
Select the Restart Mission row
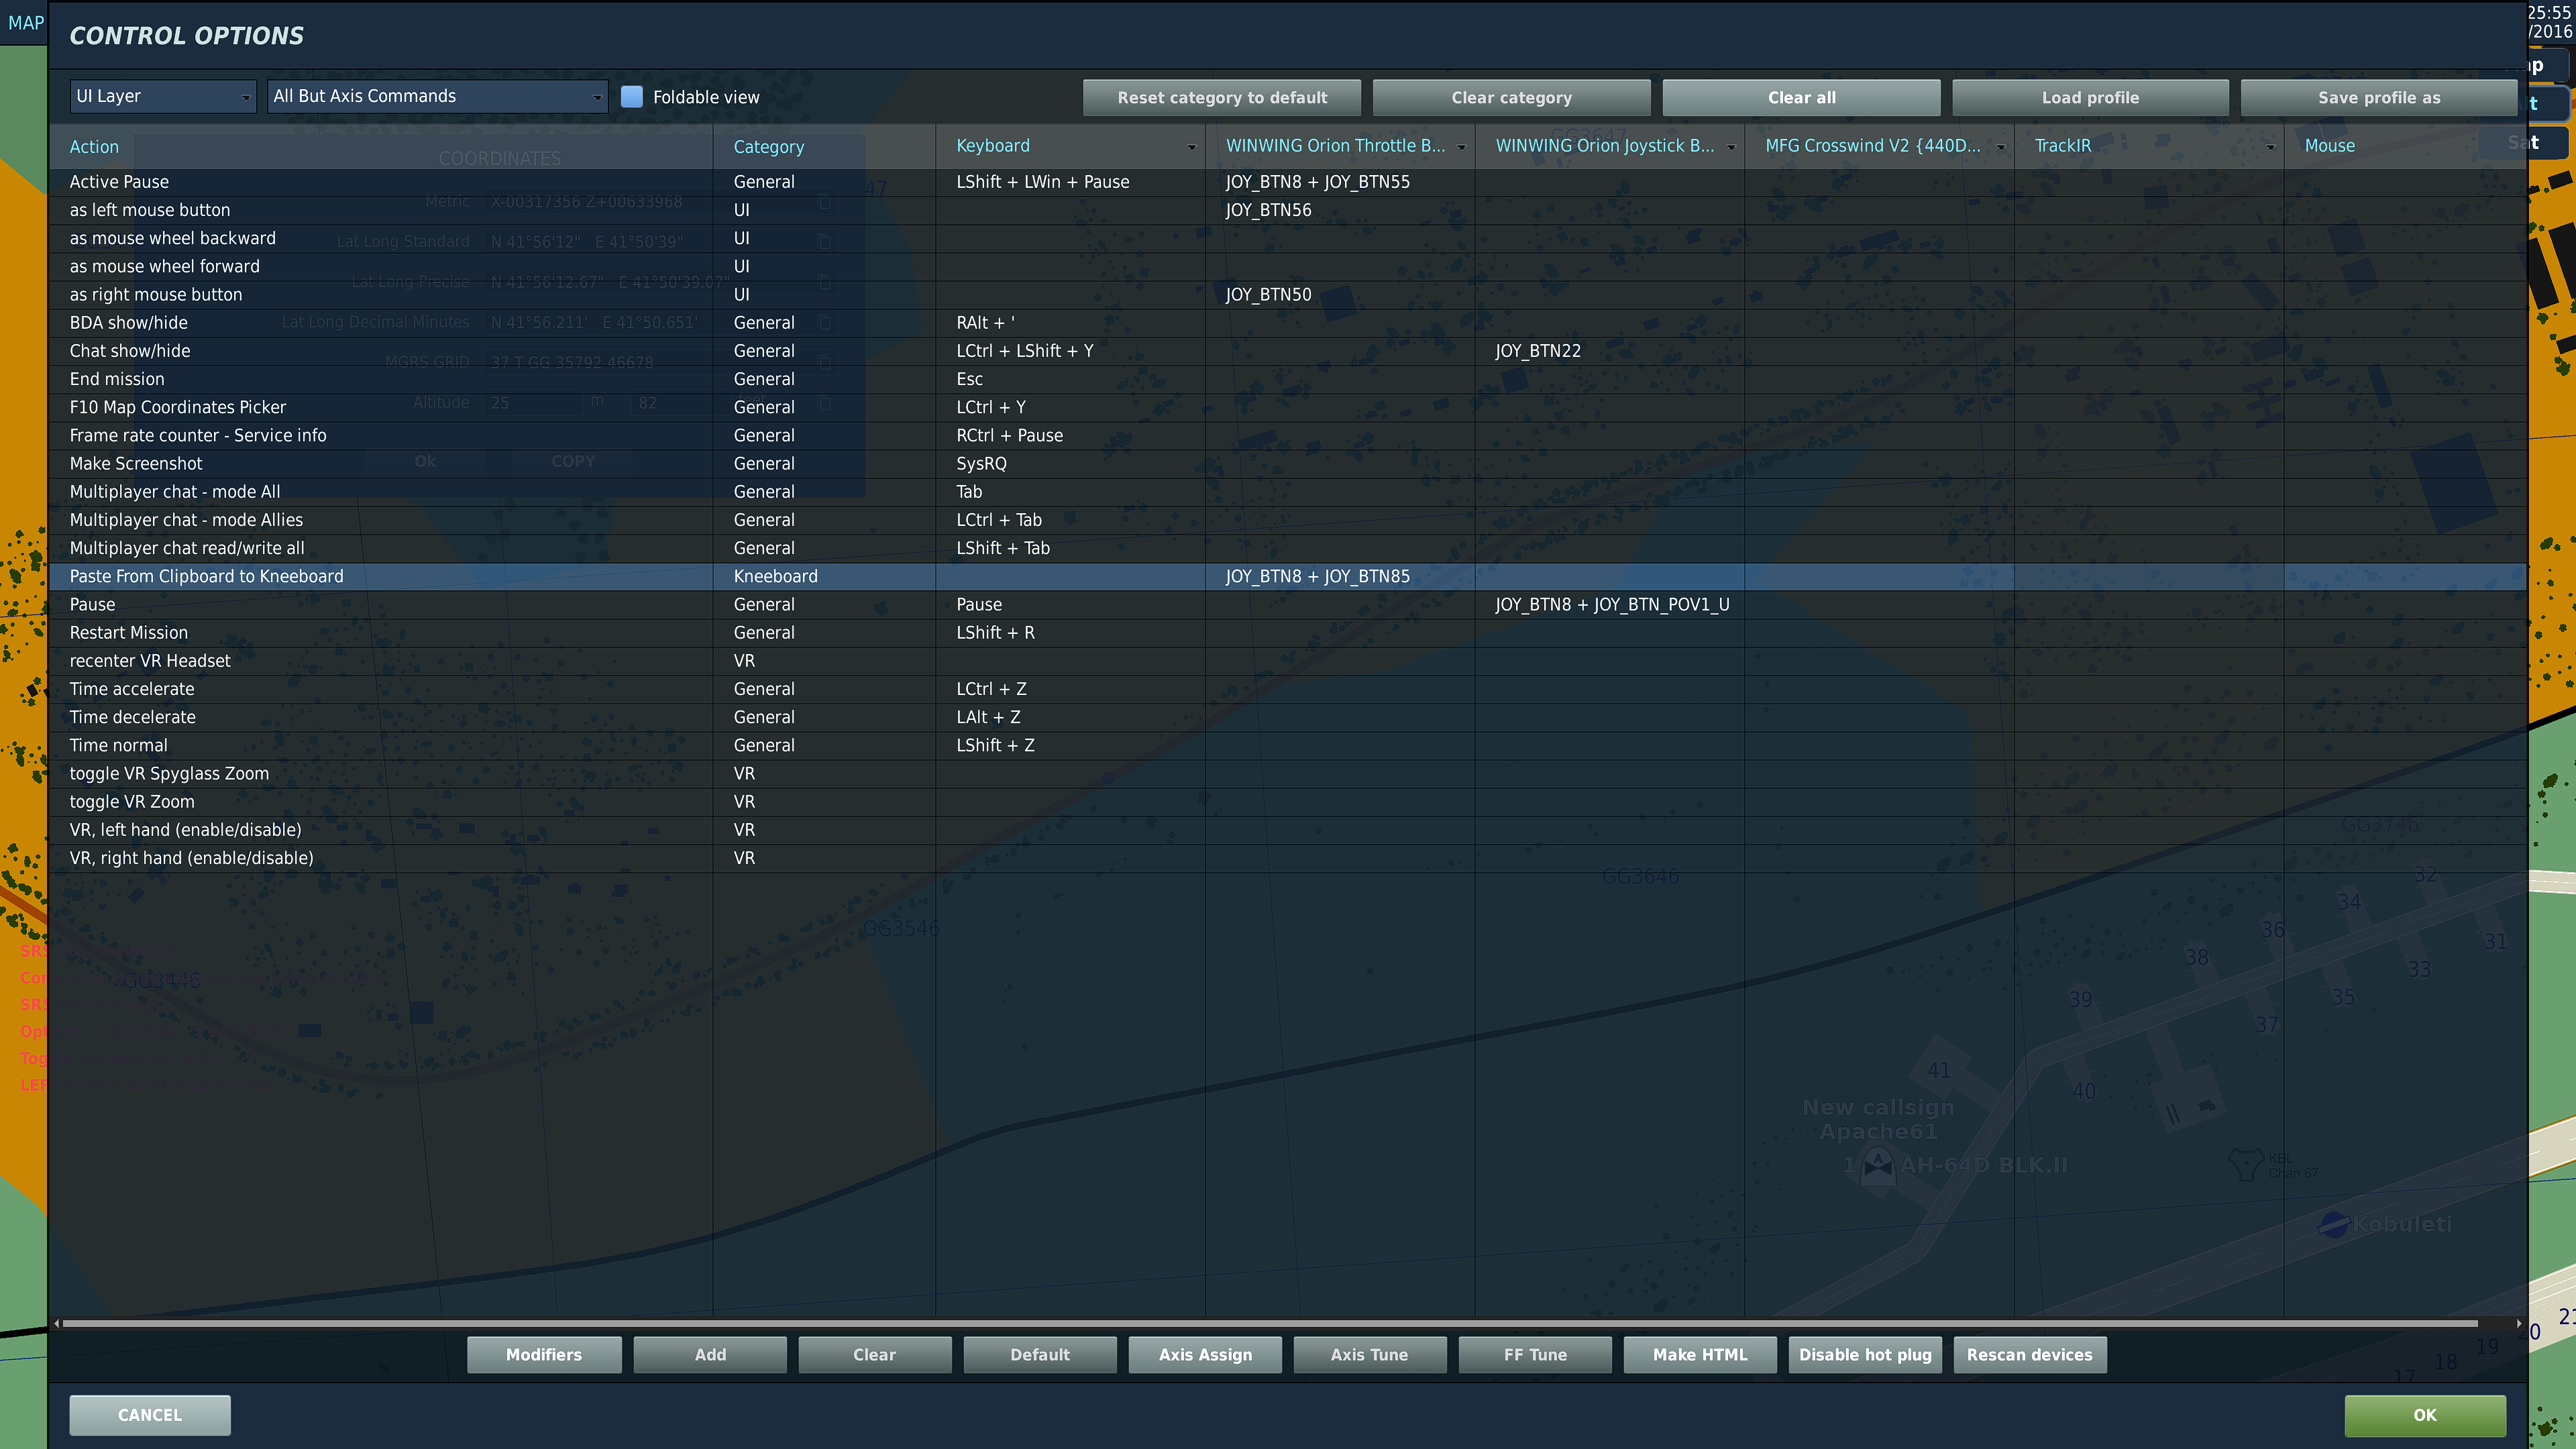point(1288,633)
